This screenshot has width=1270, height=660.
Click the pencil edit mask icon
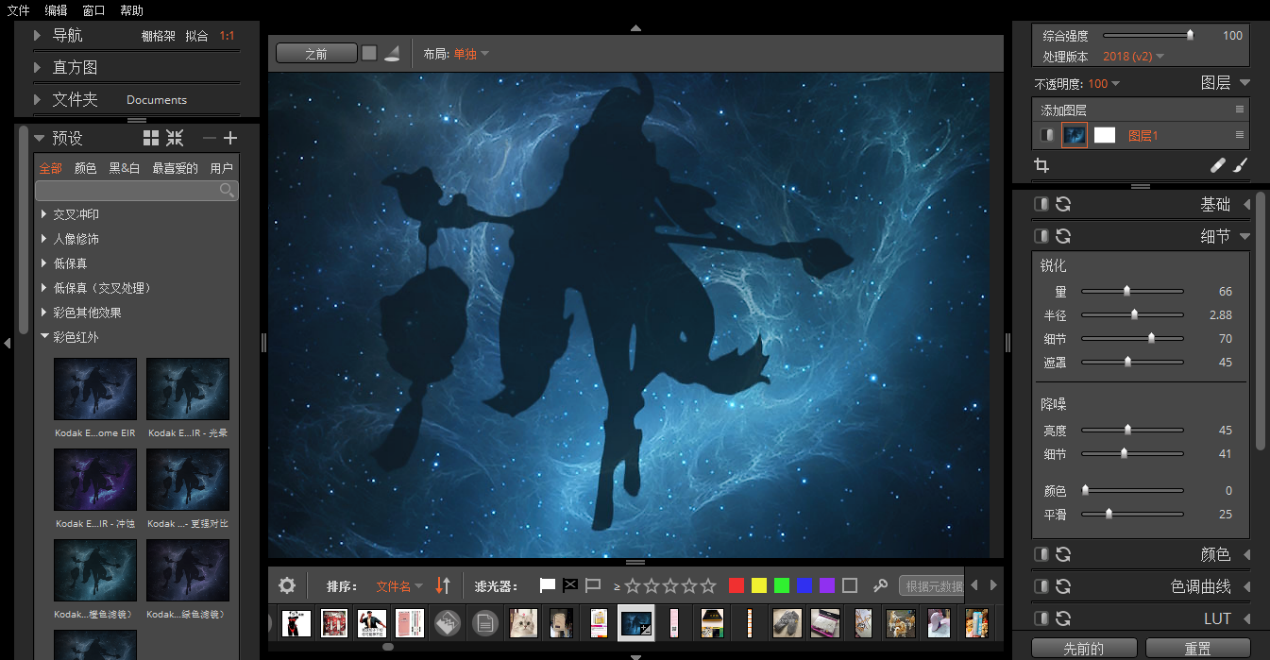coord(1217,165)
